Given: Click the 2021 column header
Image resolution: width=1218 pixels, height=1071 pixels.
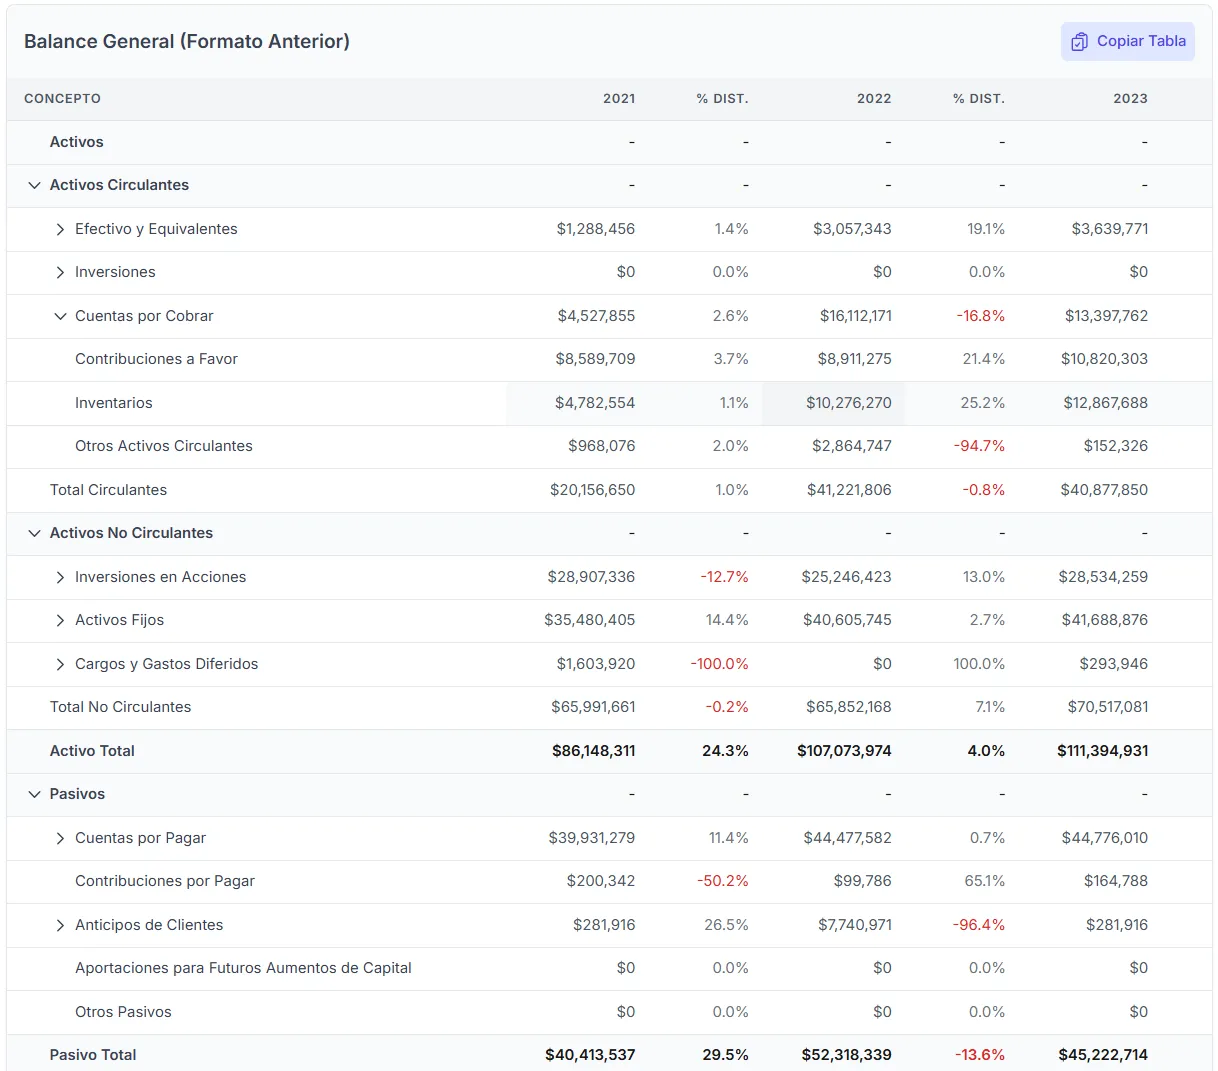Looking at the screenshot, I should coord(619,99).
